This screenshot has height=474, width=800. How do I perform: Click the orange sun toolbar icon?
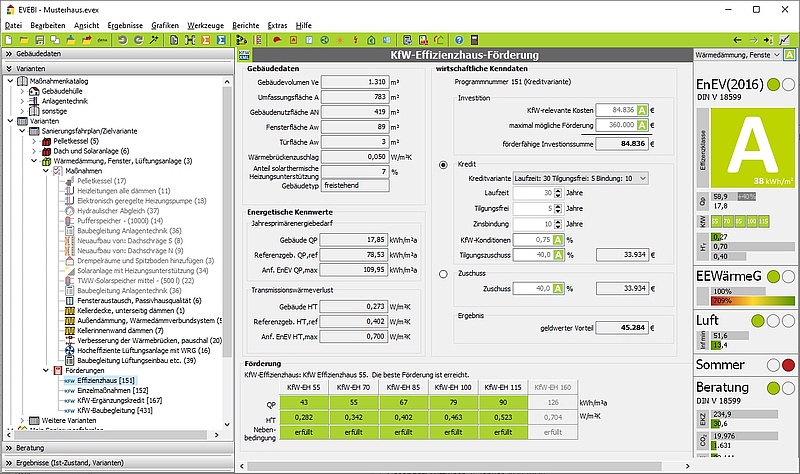(340, 40)
